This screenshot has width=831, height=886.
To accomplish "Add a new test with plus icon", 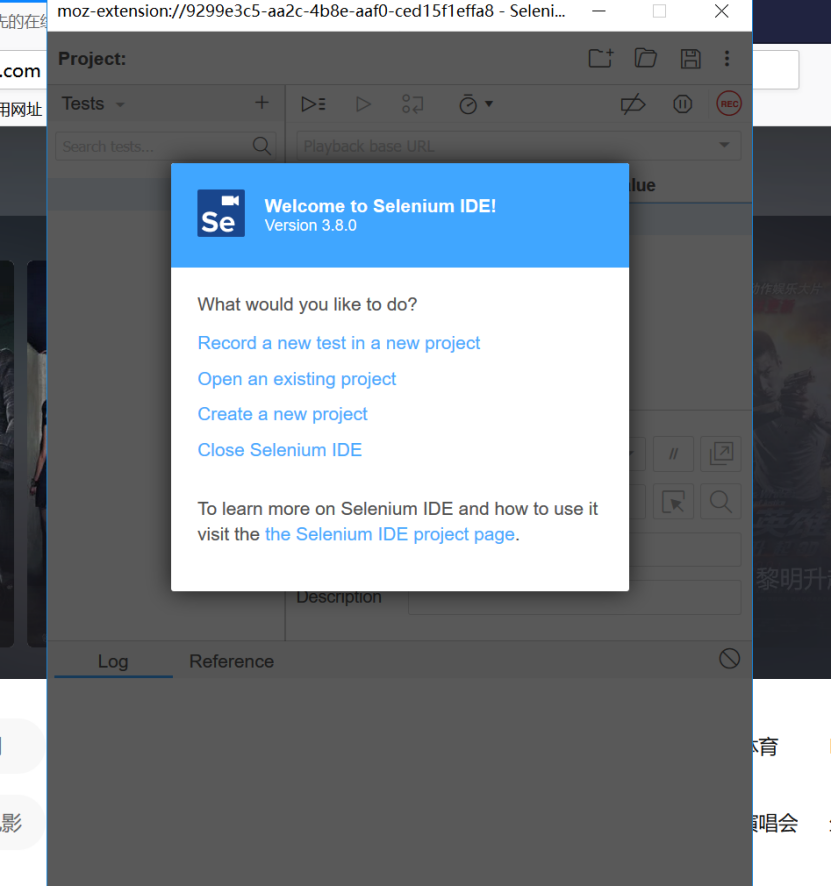I will point(262,103).
